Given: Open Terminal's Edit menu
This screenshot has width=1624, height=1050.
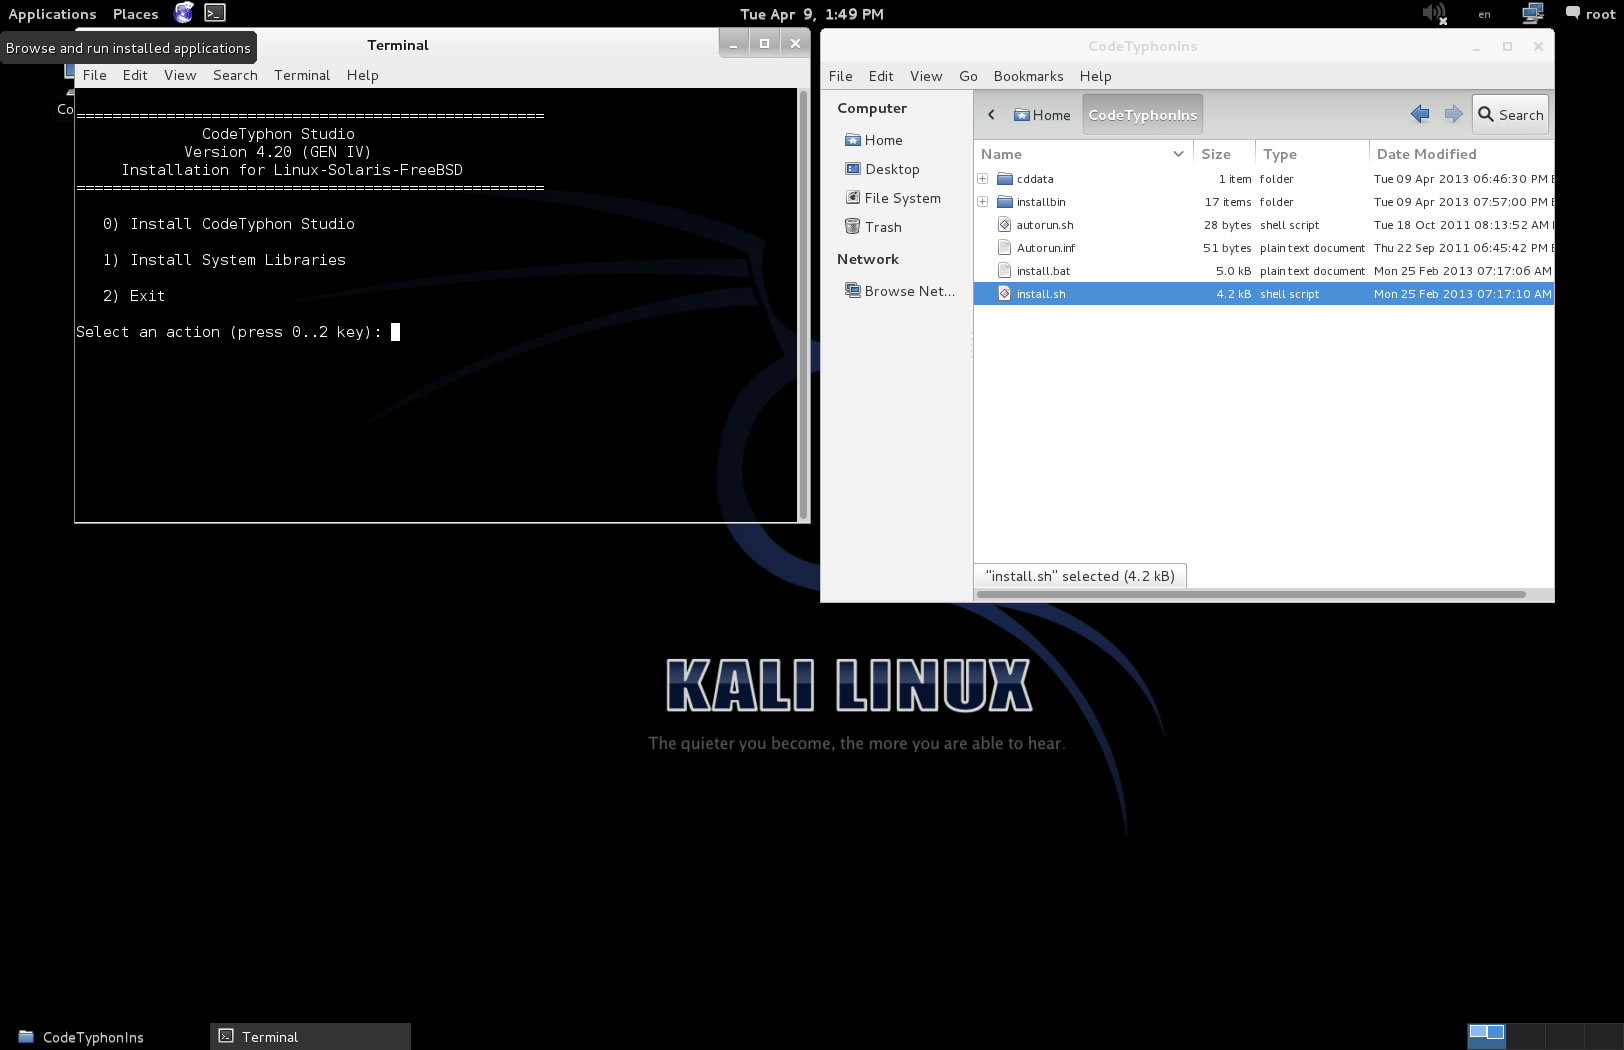Looking at the screenshot, I should tap(135, 75).
